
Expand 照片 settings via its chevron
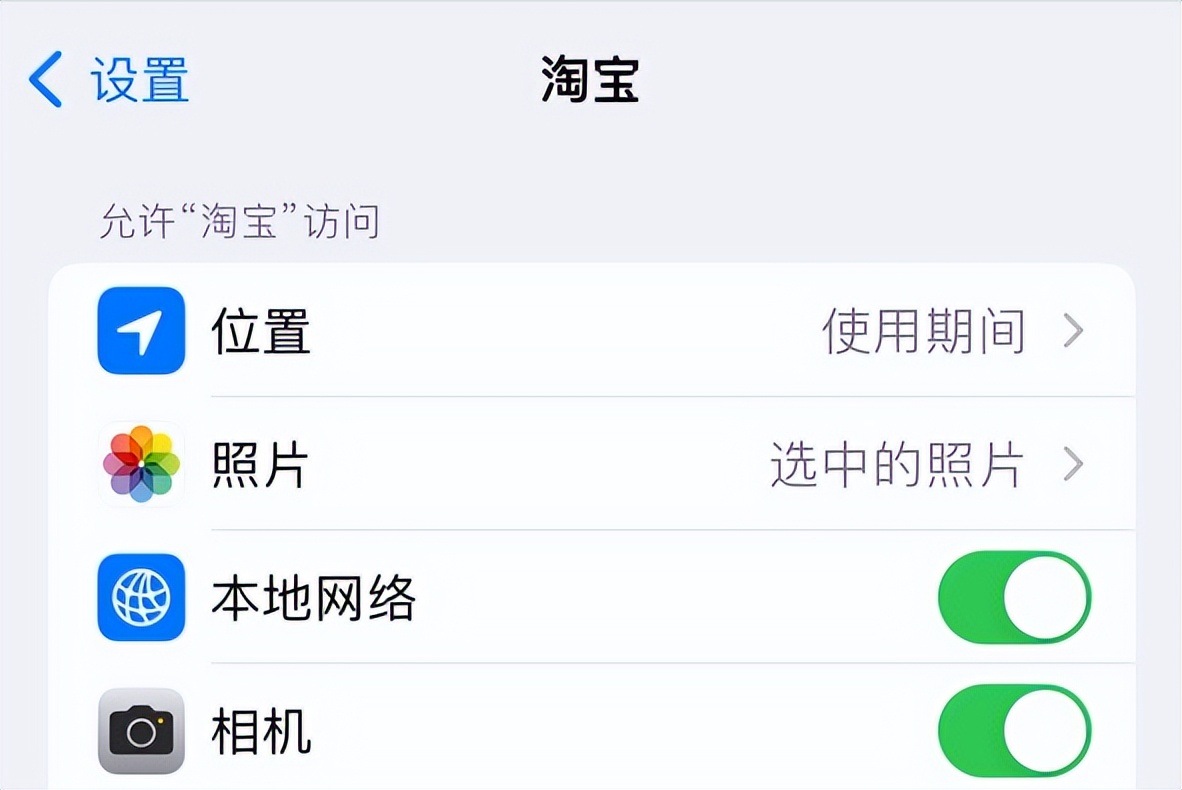pos(1074,464)
